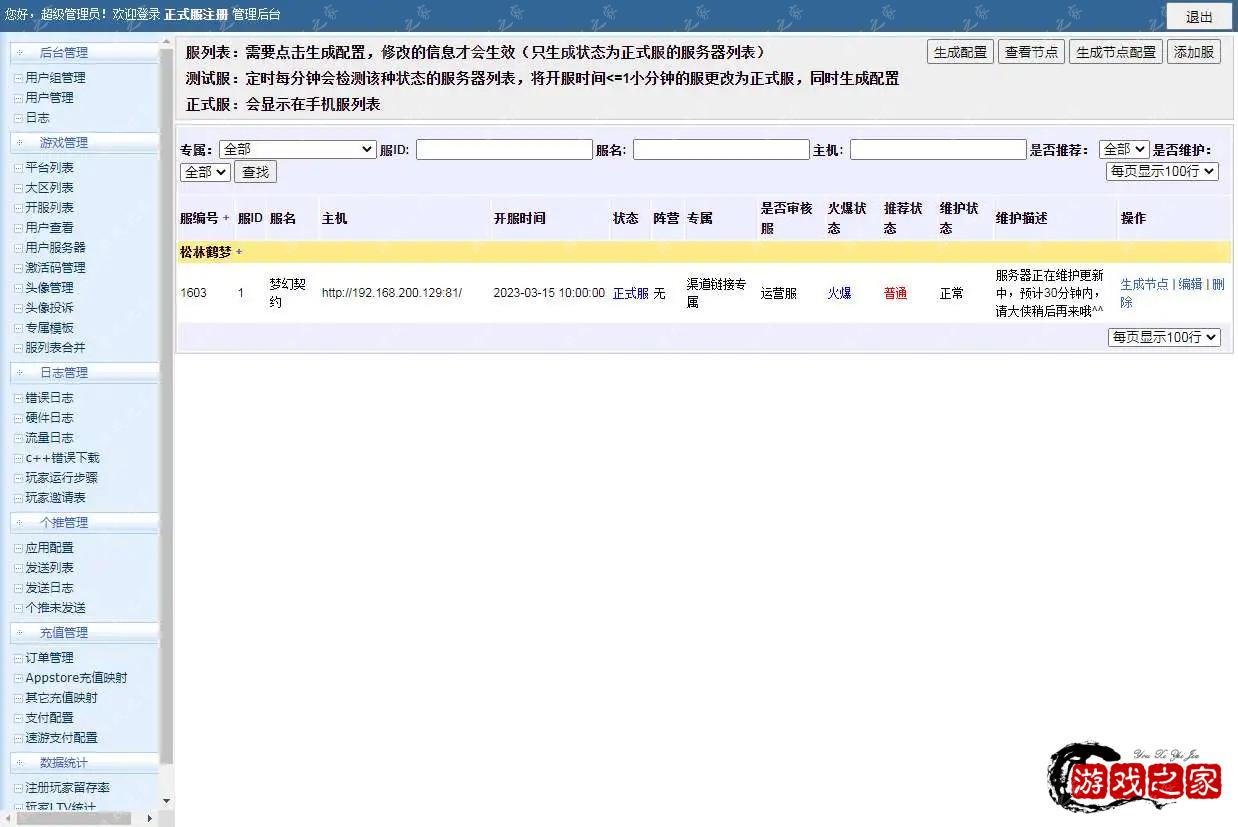Expand the 松林鹤梦 group plus icon

click(x=239, y=252)
